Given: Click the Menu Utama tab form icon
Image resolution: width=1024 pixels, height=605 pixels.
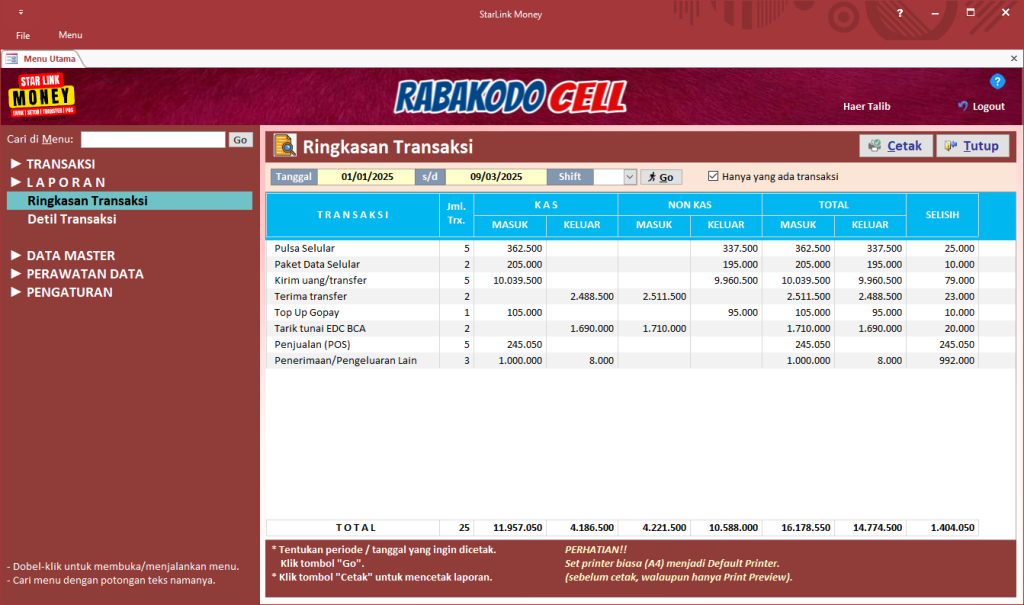Looking at the screenshot, I should coord(11,59).
